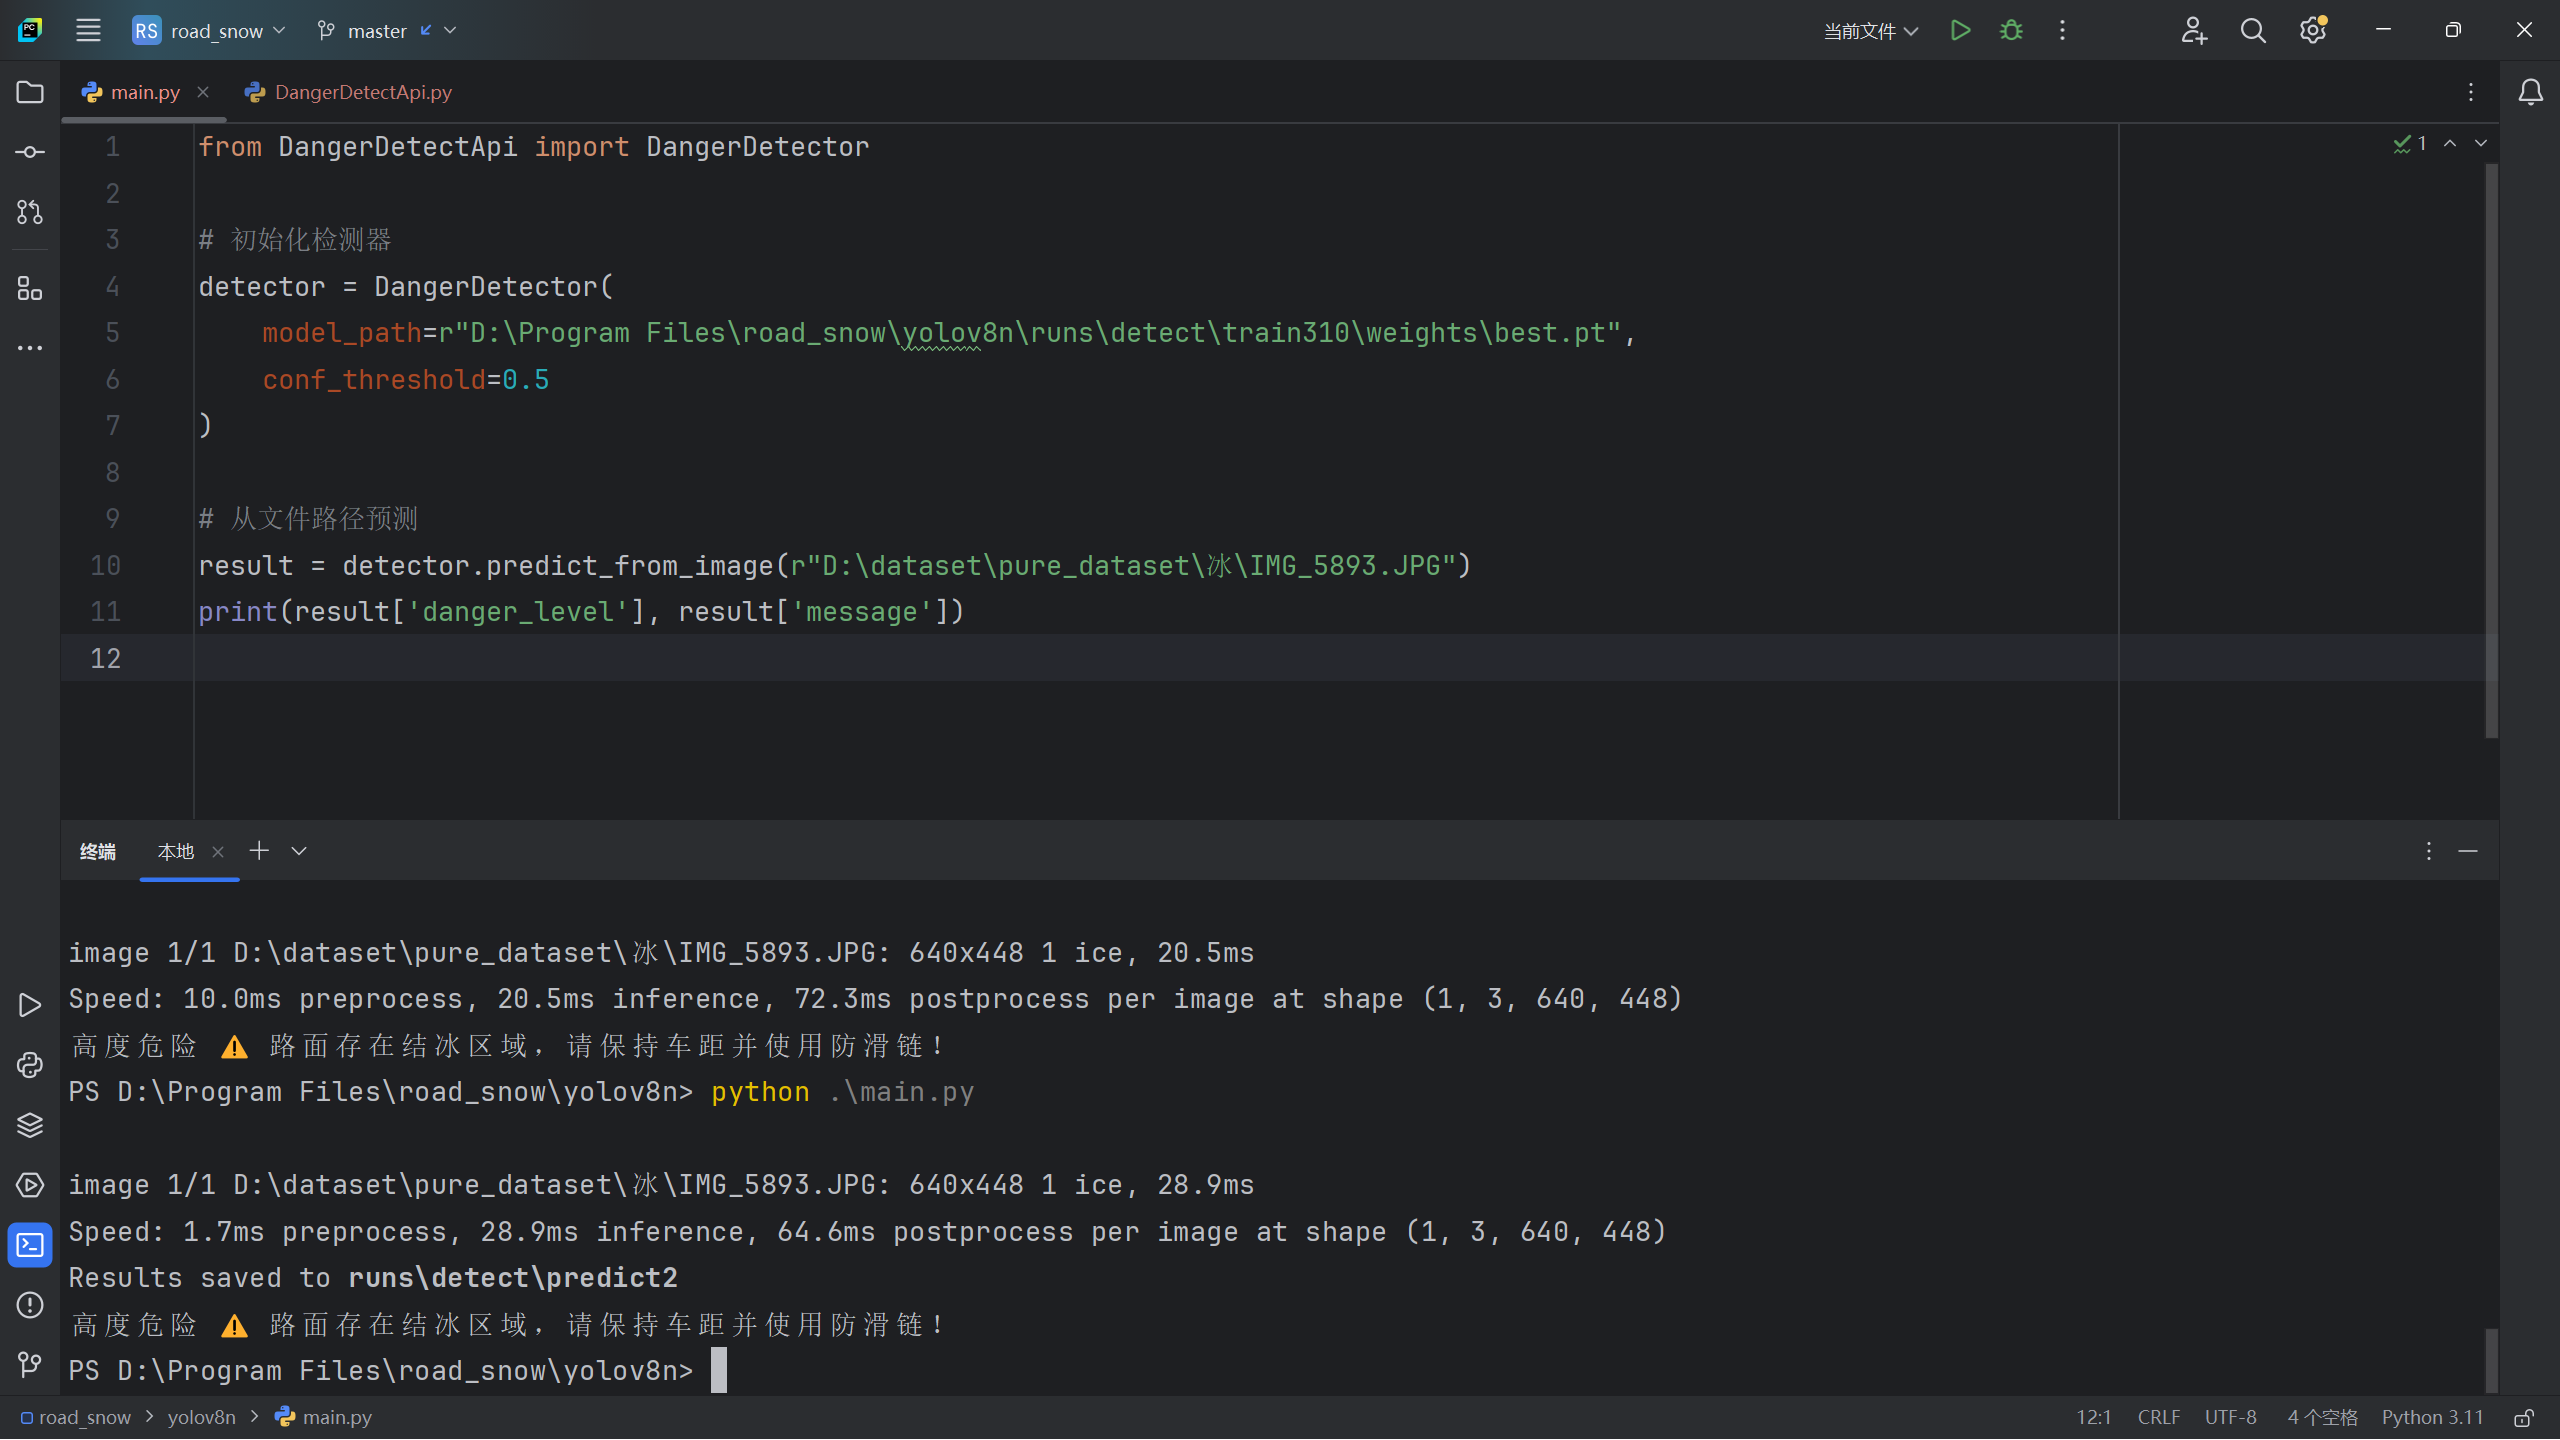Open inspection widget with 1 typo

point(2410,144)
